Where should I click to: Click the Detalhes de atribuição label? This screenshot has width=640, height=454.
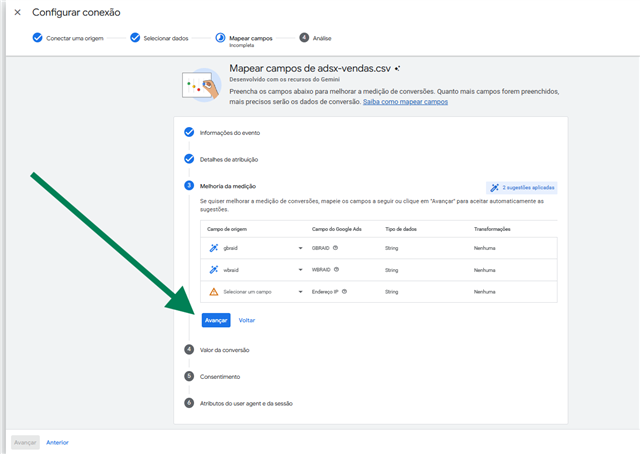coord(229,160)
